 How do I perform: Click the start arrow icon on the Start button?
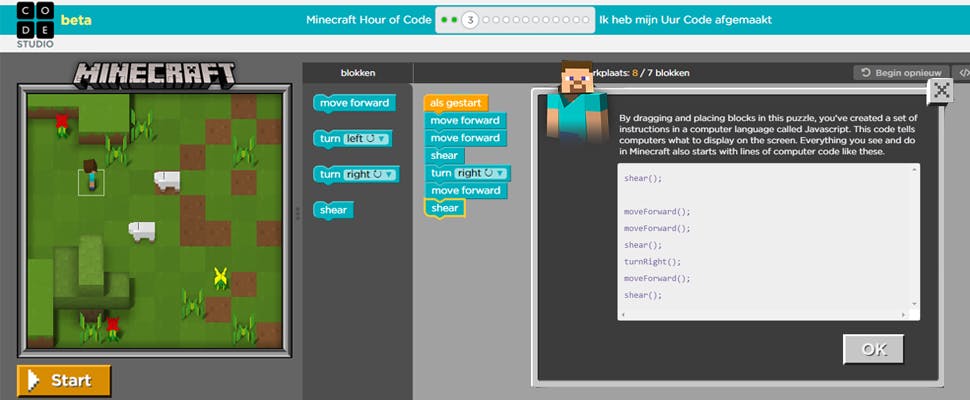click(x=33, y=380)
